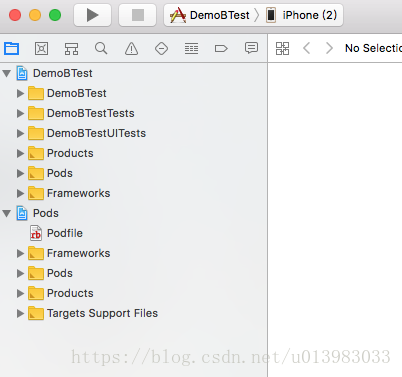Show the Test navigator
This screenshot has width=402, height=377.
coord(161,48)
